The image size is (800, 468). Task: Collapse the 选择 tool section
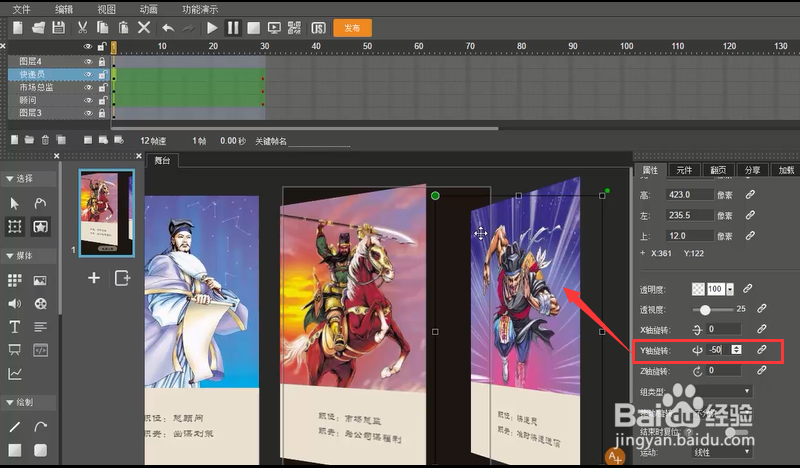tap(9, 179)
